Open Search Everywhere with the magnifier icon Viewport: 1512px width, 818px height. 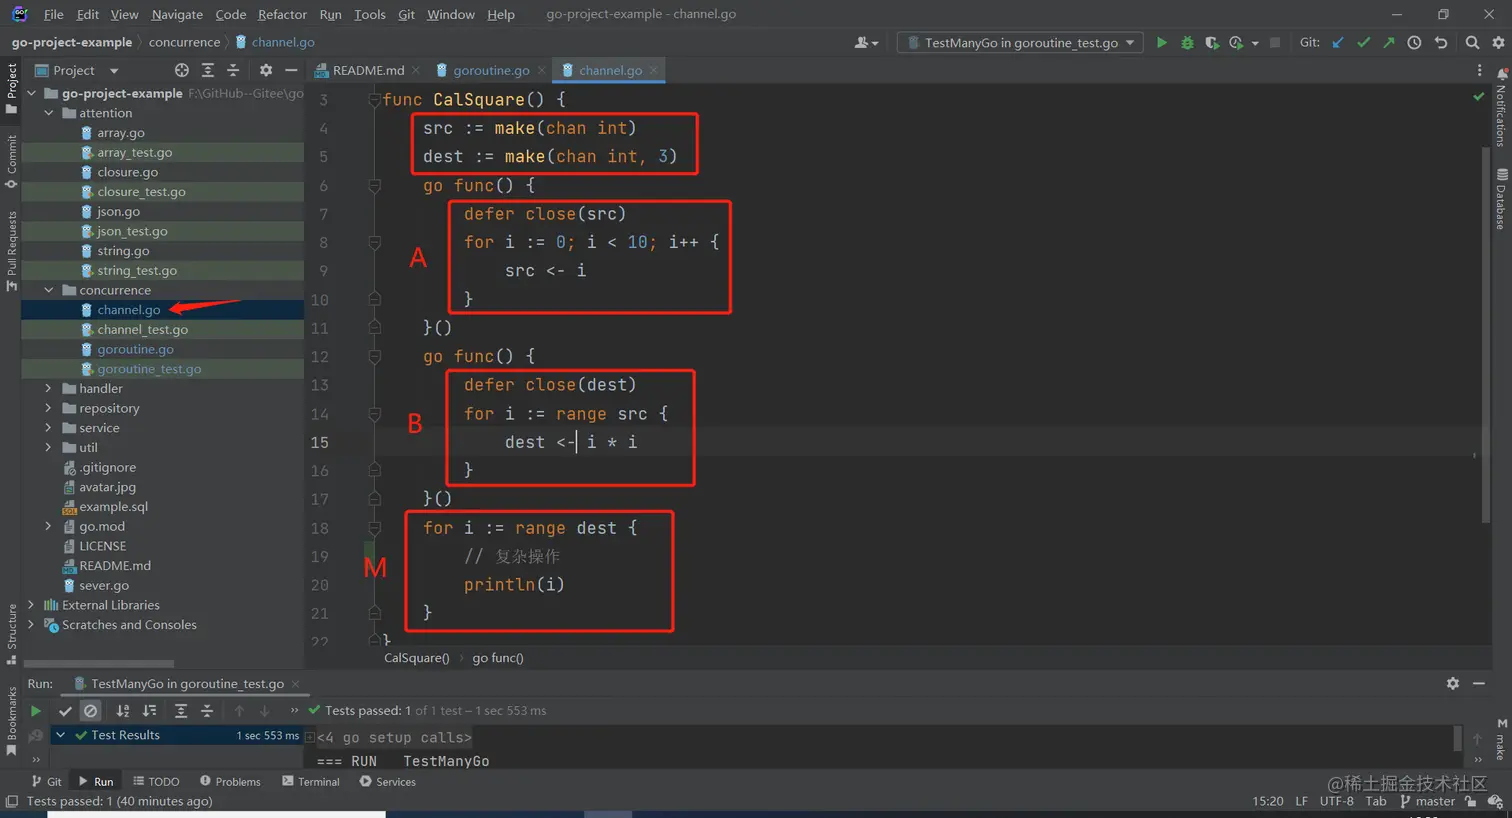click(1472, 43)
